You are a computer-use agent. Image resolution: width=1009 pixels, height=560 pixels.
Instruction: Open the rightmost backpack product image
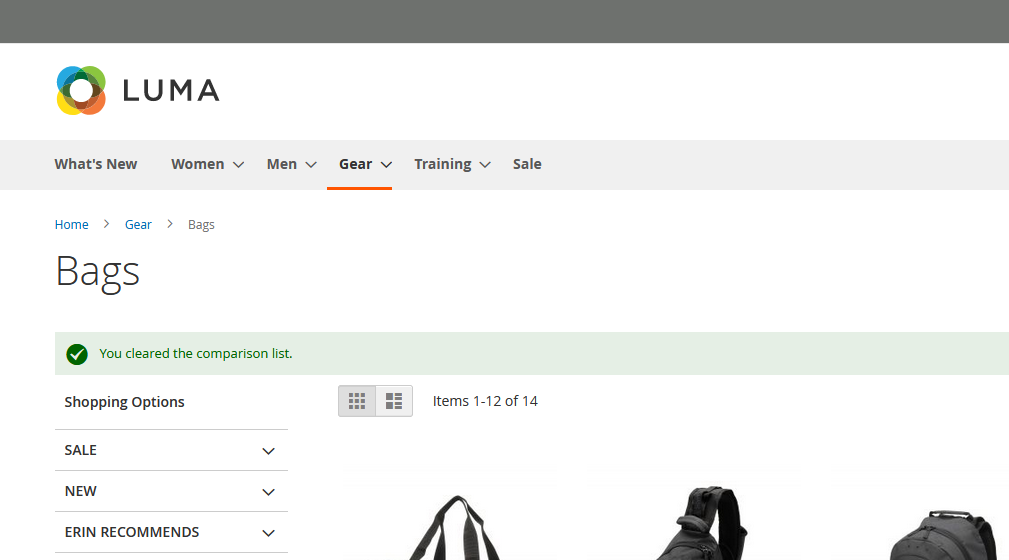point(945,535)
